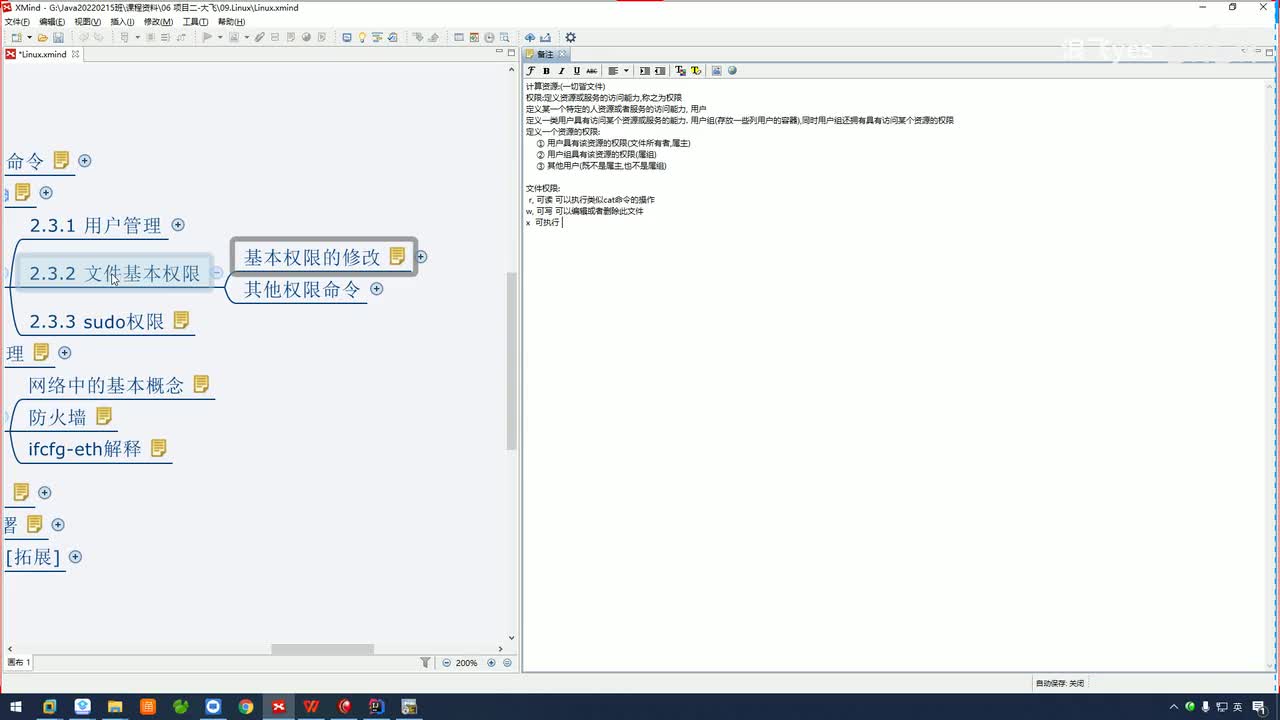The image size is (1280, 720).
Task: Click the open folder toolbar icon
Action: pos(43,38)
